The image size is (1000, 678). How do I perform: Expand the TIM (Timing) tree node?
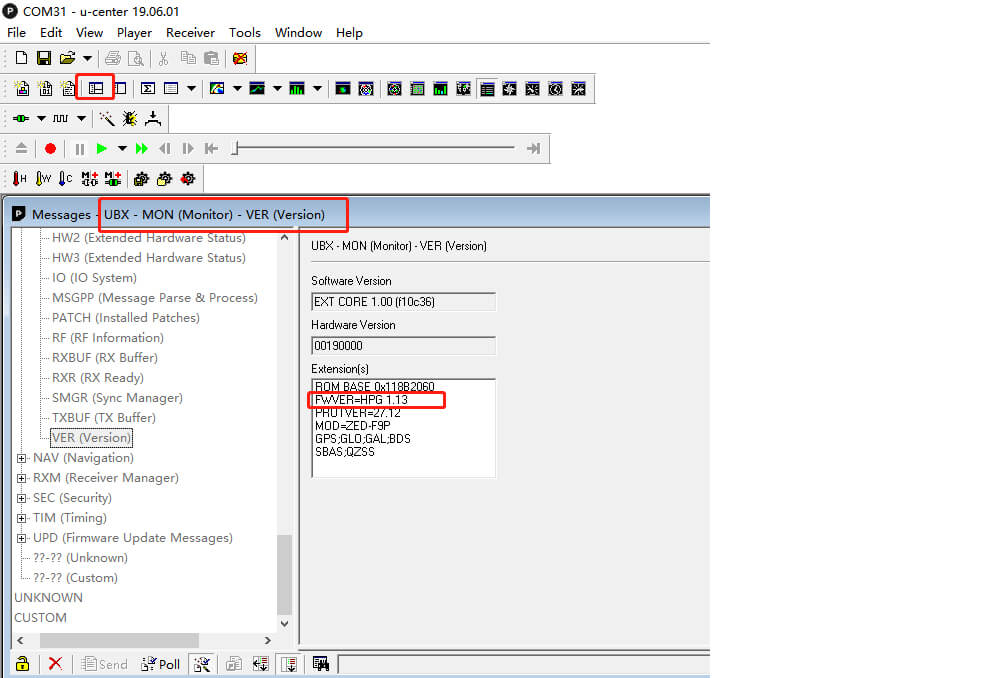(x=22, y=518)
